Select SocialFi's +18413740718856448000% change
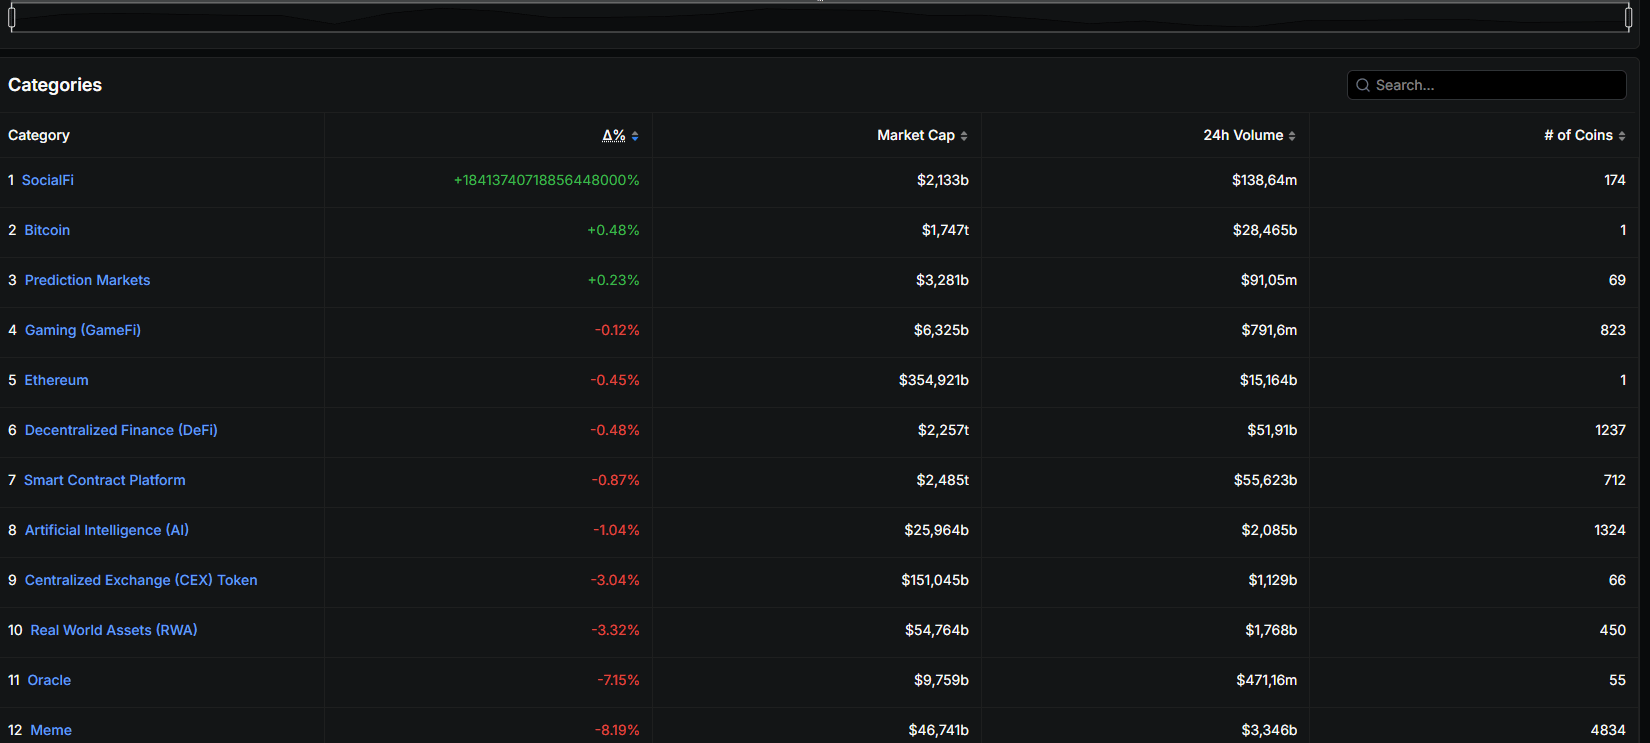Image resolution: width=1650 pixels, height=743 pixels. (x=546, y=180)
